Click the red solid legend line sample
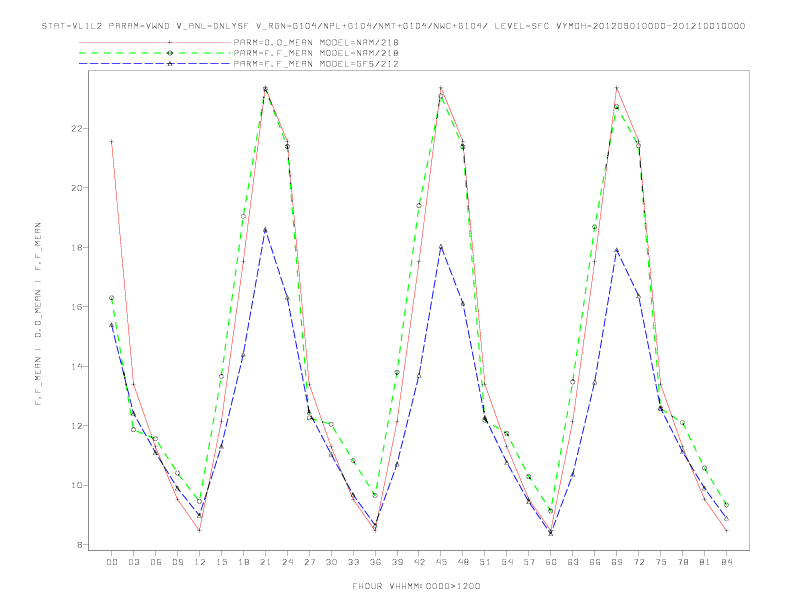792x612 pixels. tap(155, 42)
